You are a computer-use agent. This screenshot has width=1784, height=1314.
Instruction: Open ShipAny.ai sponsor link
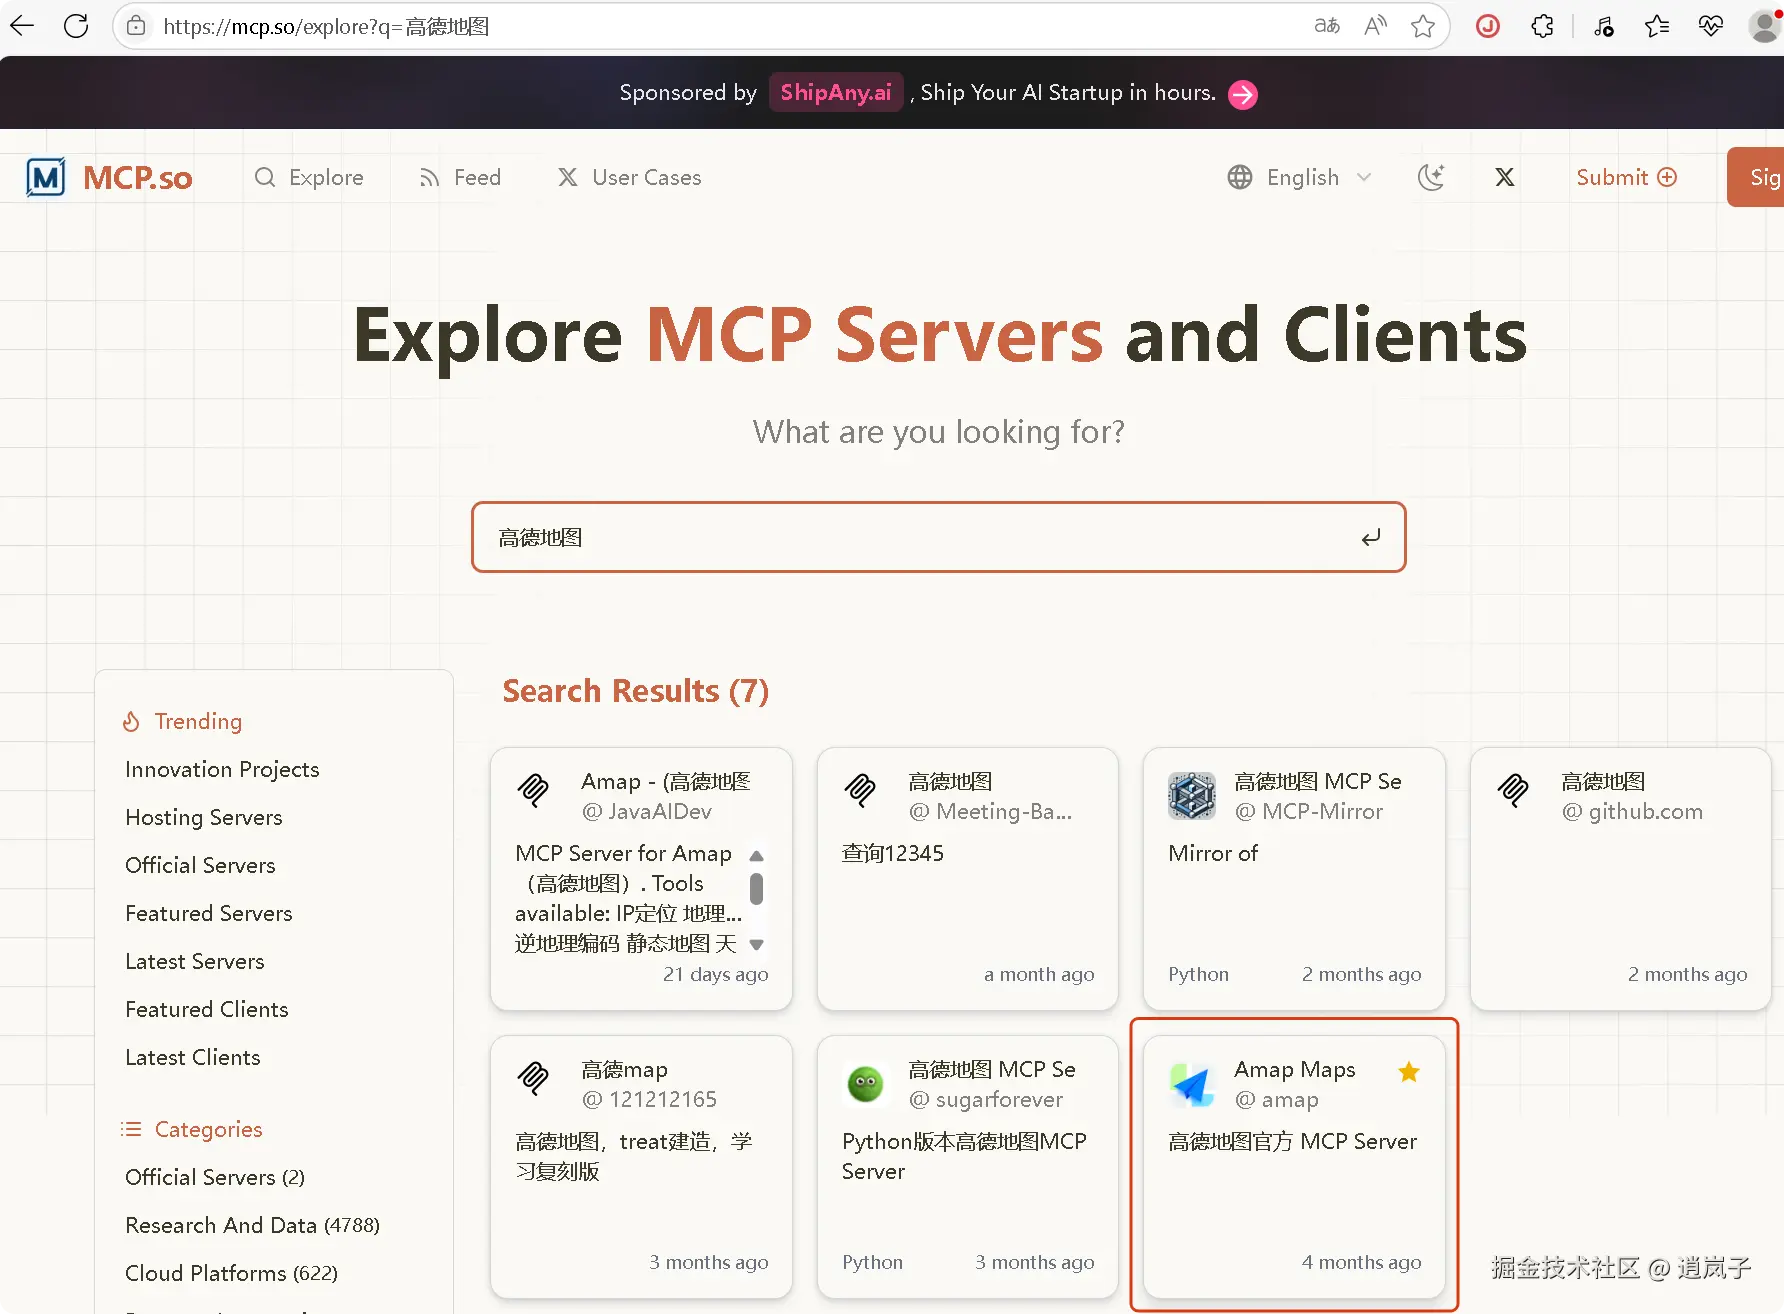point(836,92)
